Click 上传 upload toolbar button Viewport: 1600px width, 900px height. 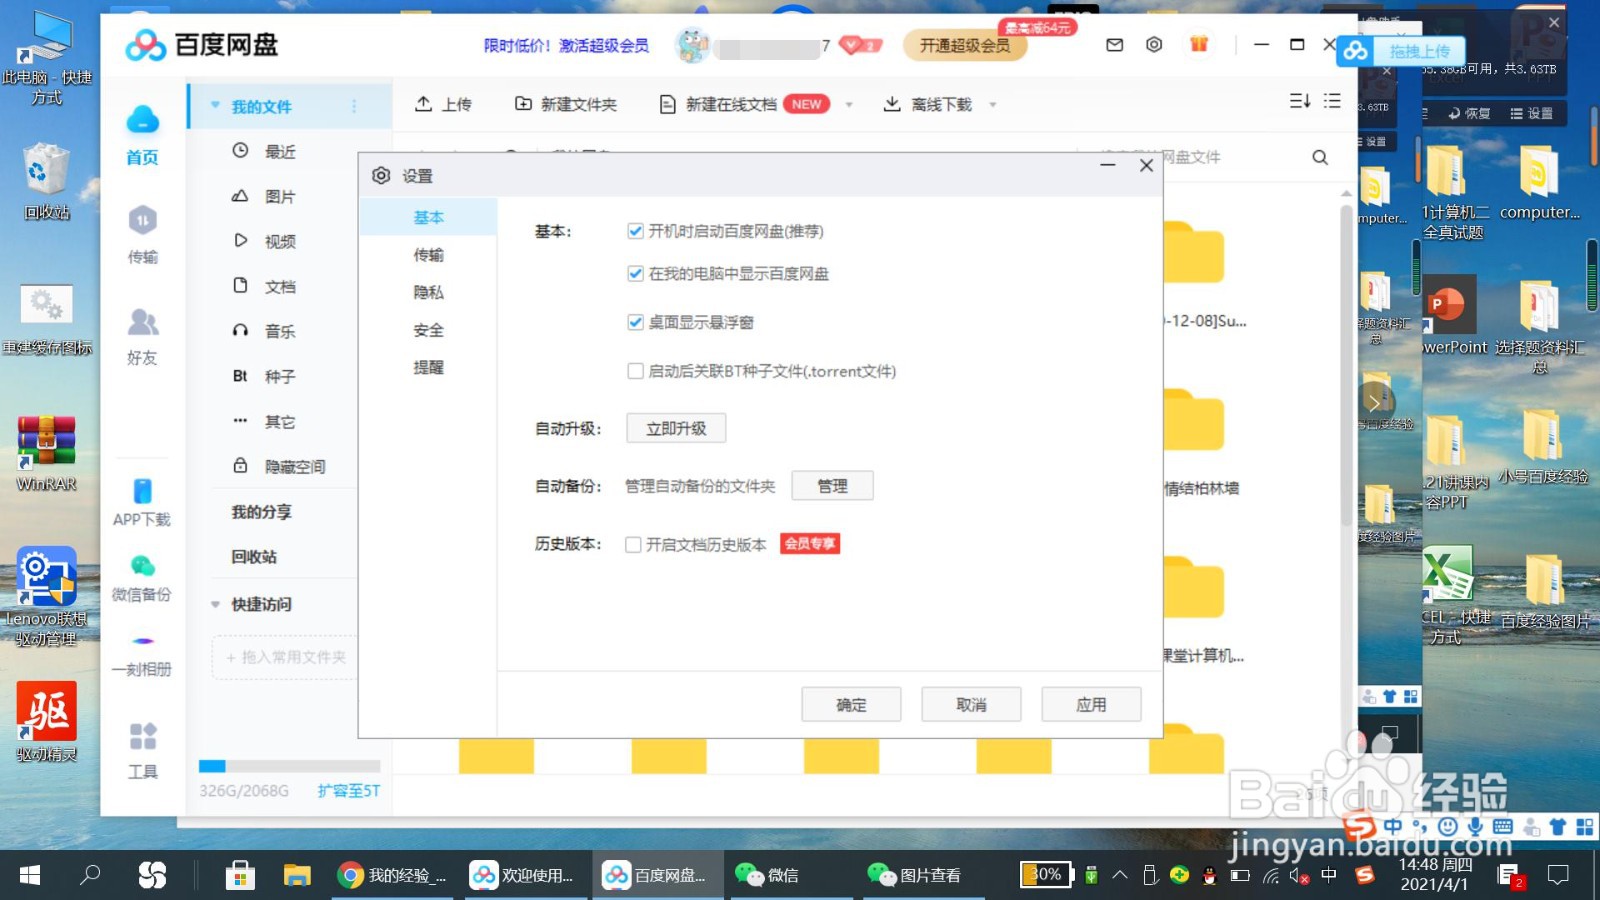tap(443, 104)
